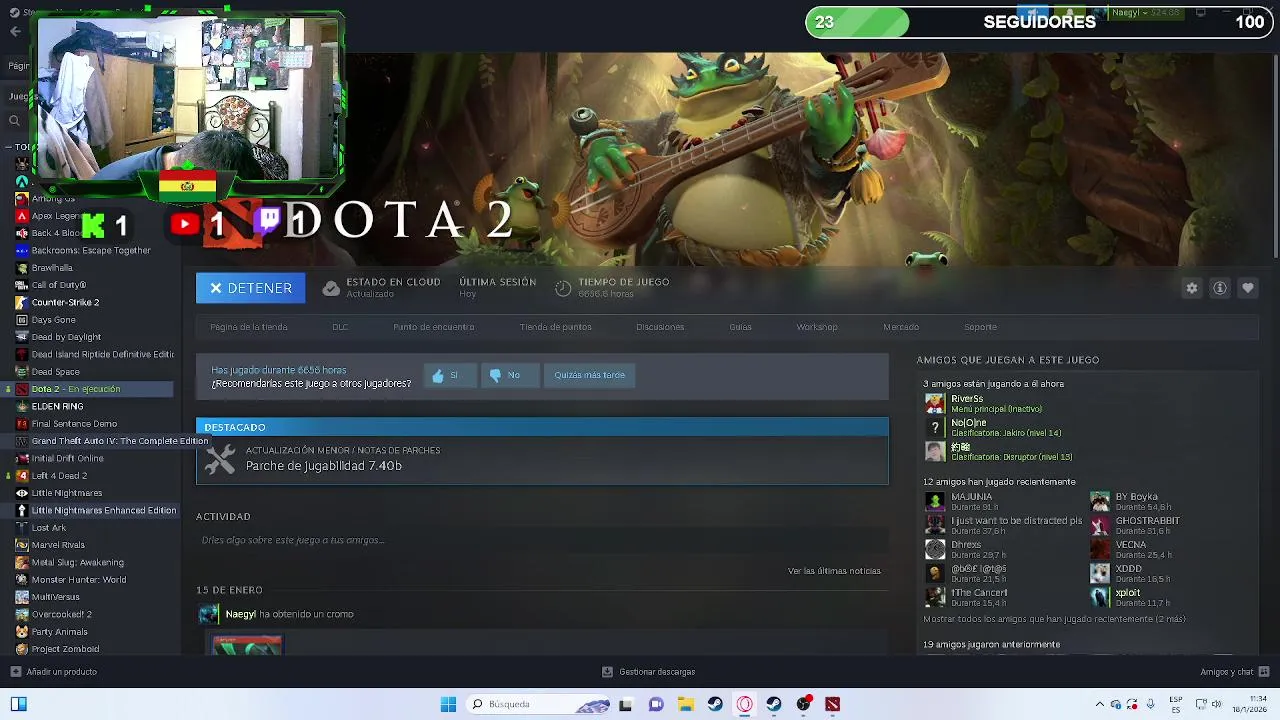Open the DLC tab

coord(340,327)
